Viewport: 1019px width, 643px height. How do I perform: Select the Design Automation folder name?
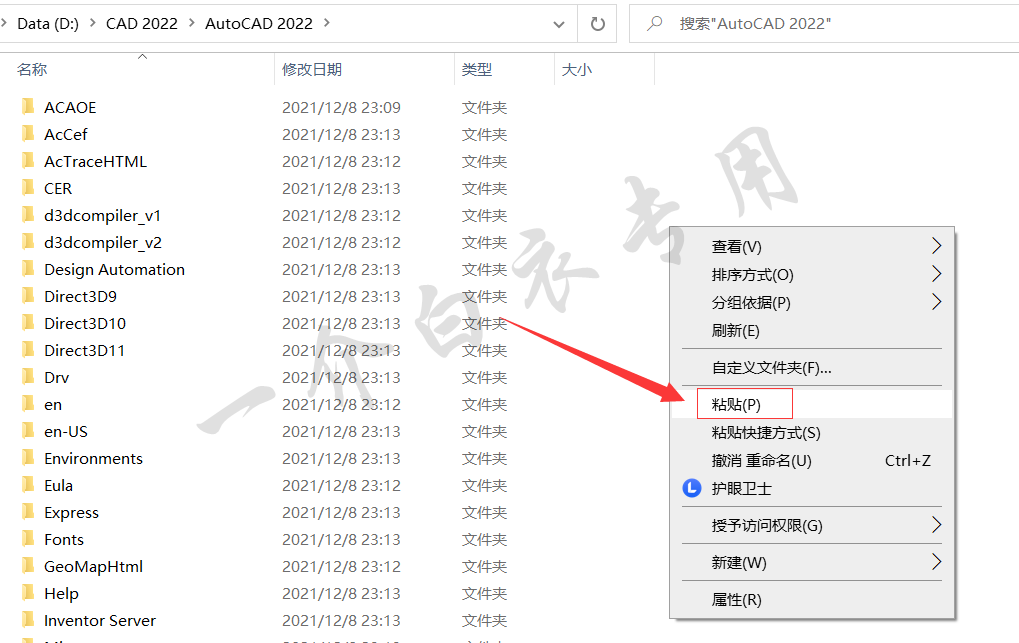pos(114,269)
